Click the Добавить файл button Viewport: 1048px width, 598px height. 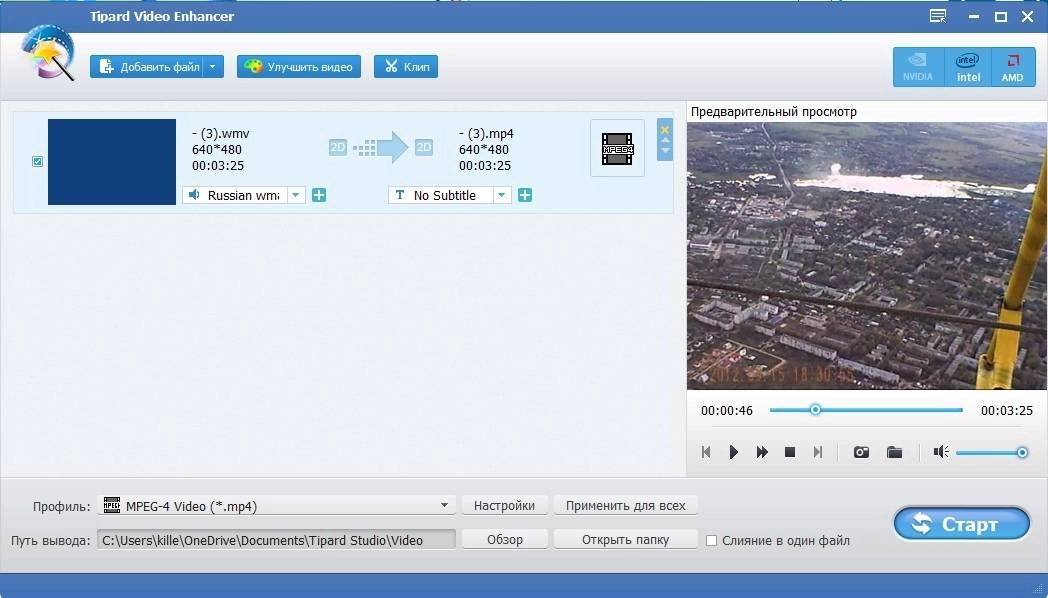click(x=146, y=67)
